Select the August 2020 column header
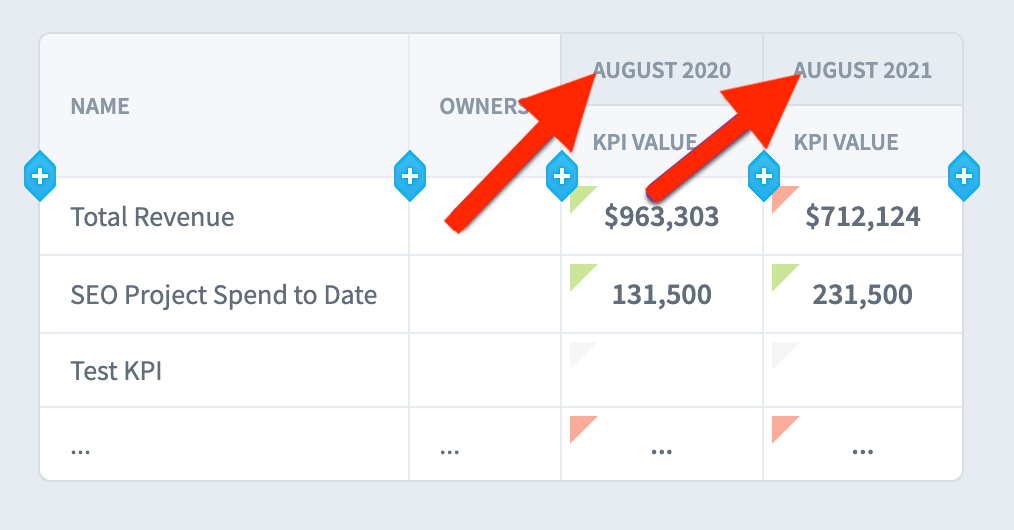The width and height of the screenshot is (1014, 530). 662,70
